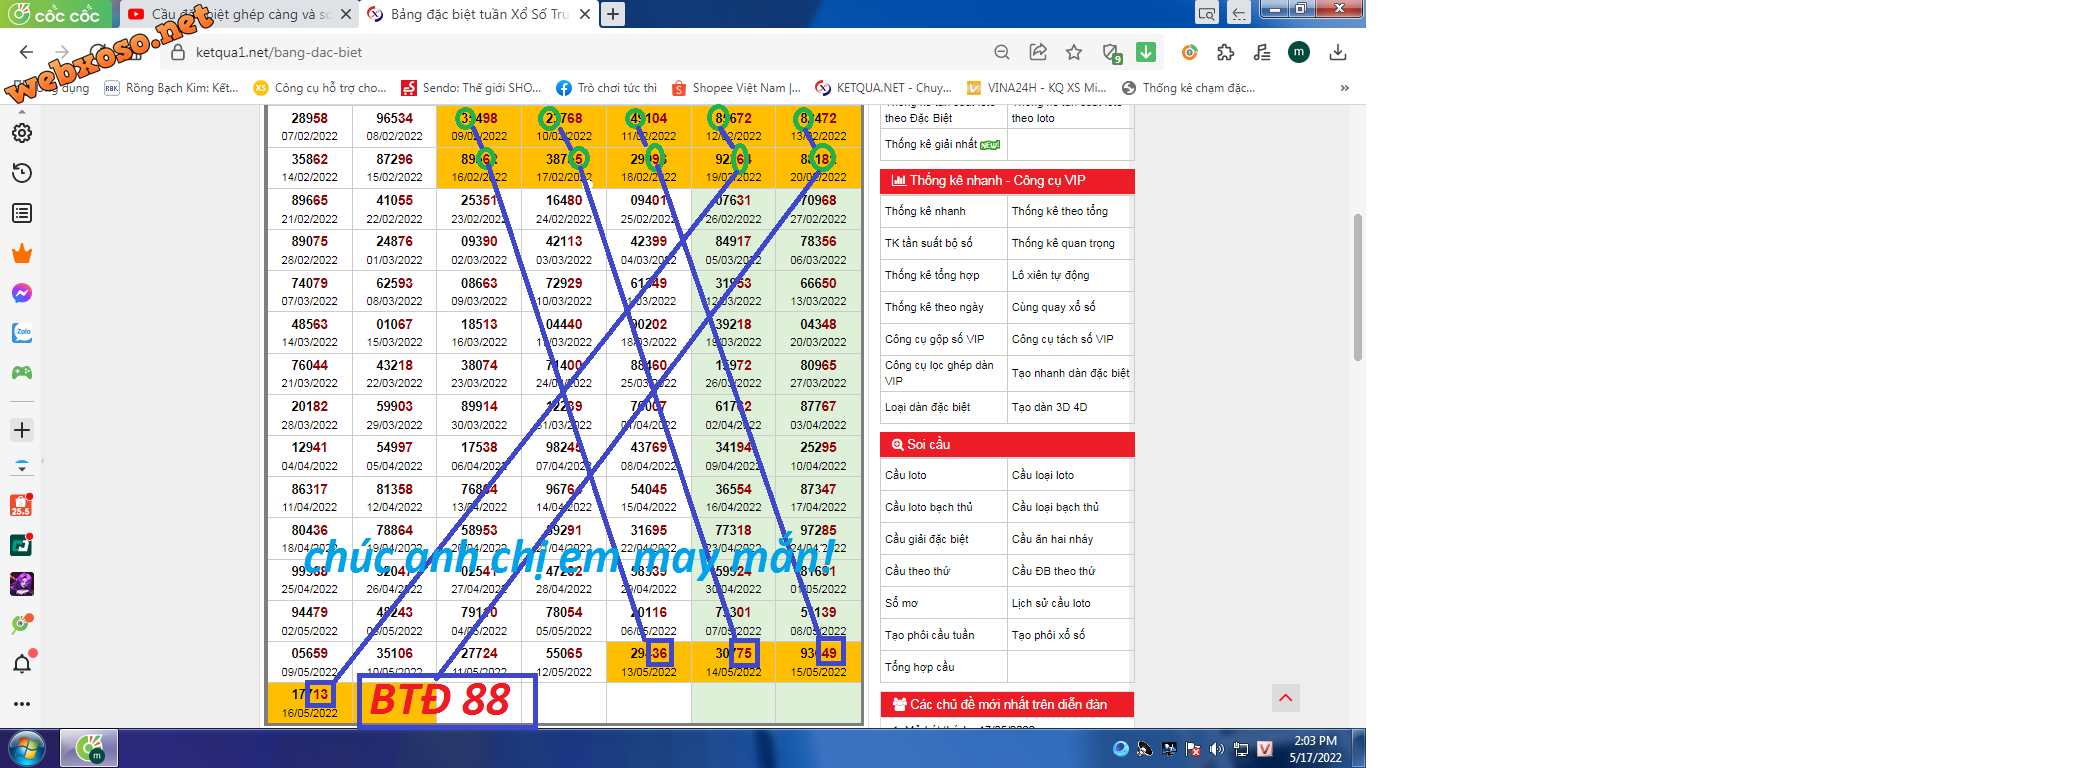This screenshot has width=2074, height=768.
Task: Open the orange crown sidebar icon
Action: click(21, 253)
